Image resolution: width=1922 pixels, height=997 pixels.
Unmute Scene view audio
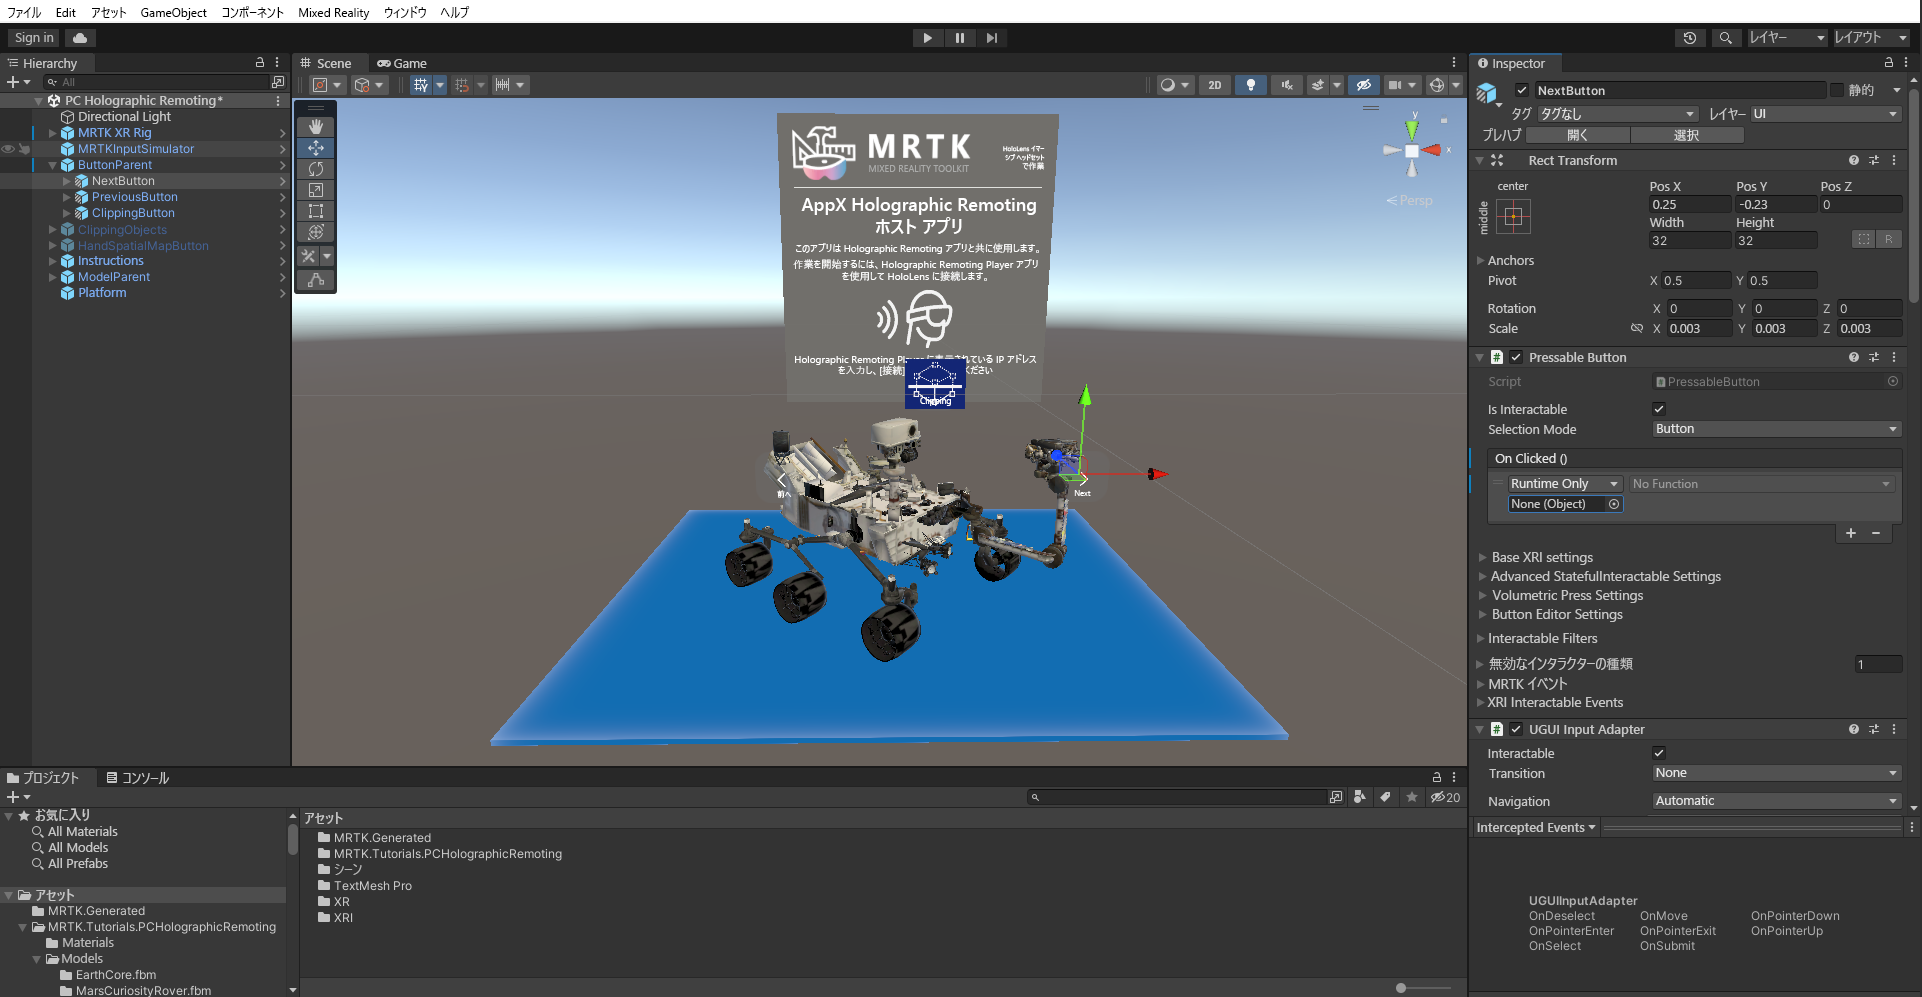[1286, 85]
